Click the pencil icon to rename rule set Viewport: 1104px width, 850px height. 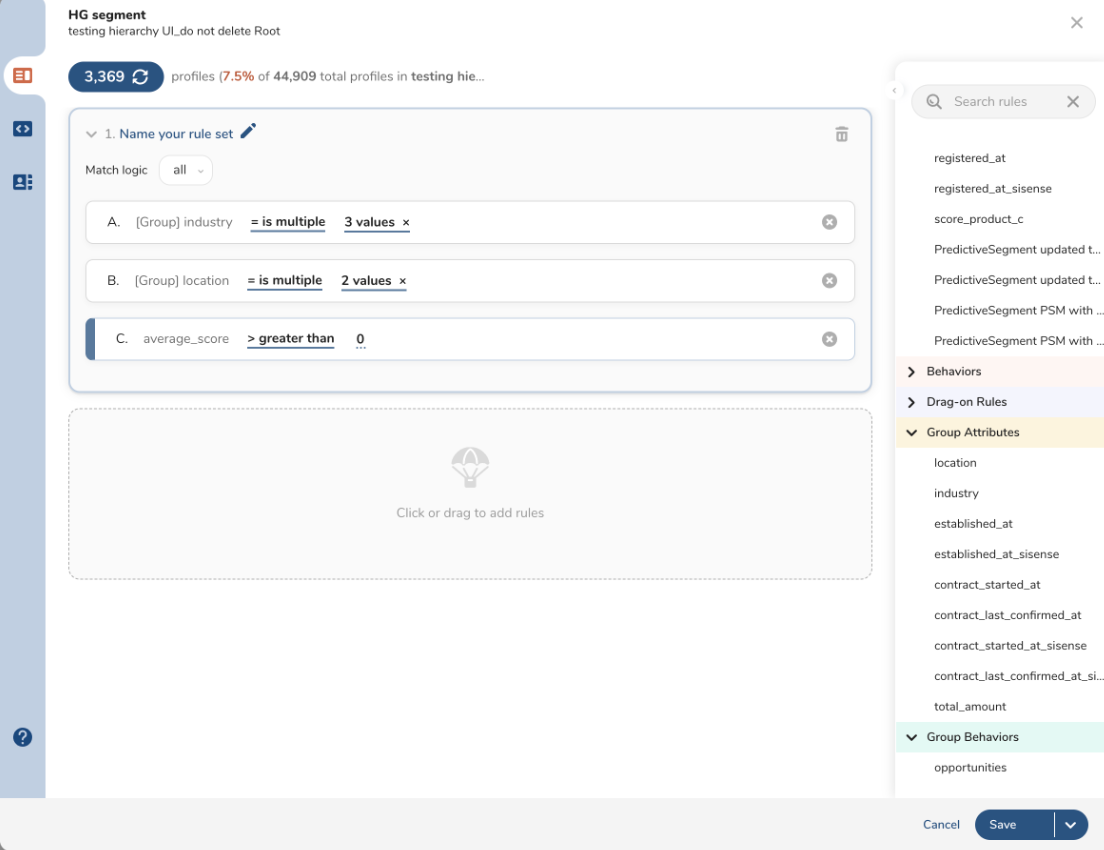pyautogui.click(x=249, y=132)
